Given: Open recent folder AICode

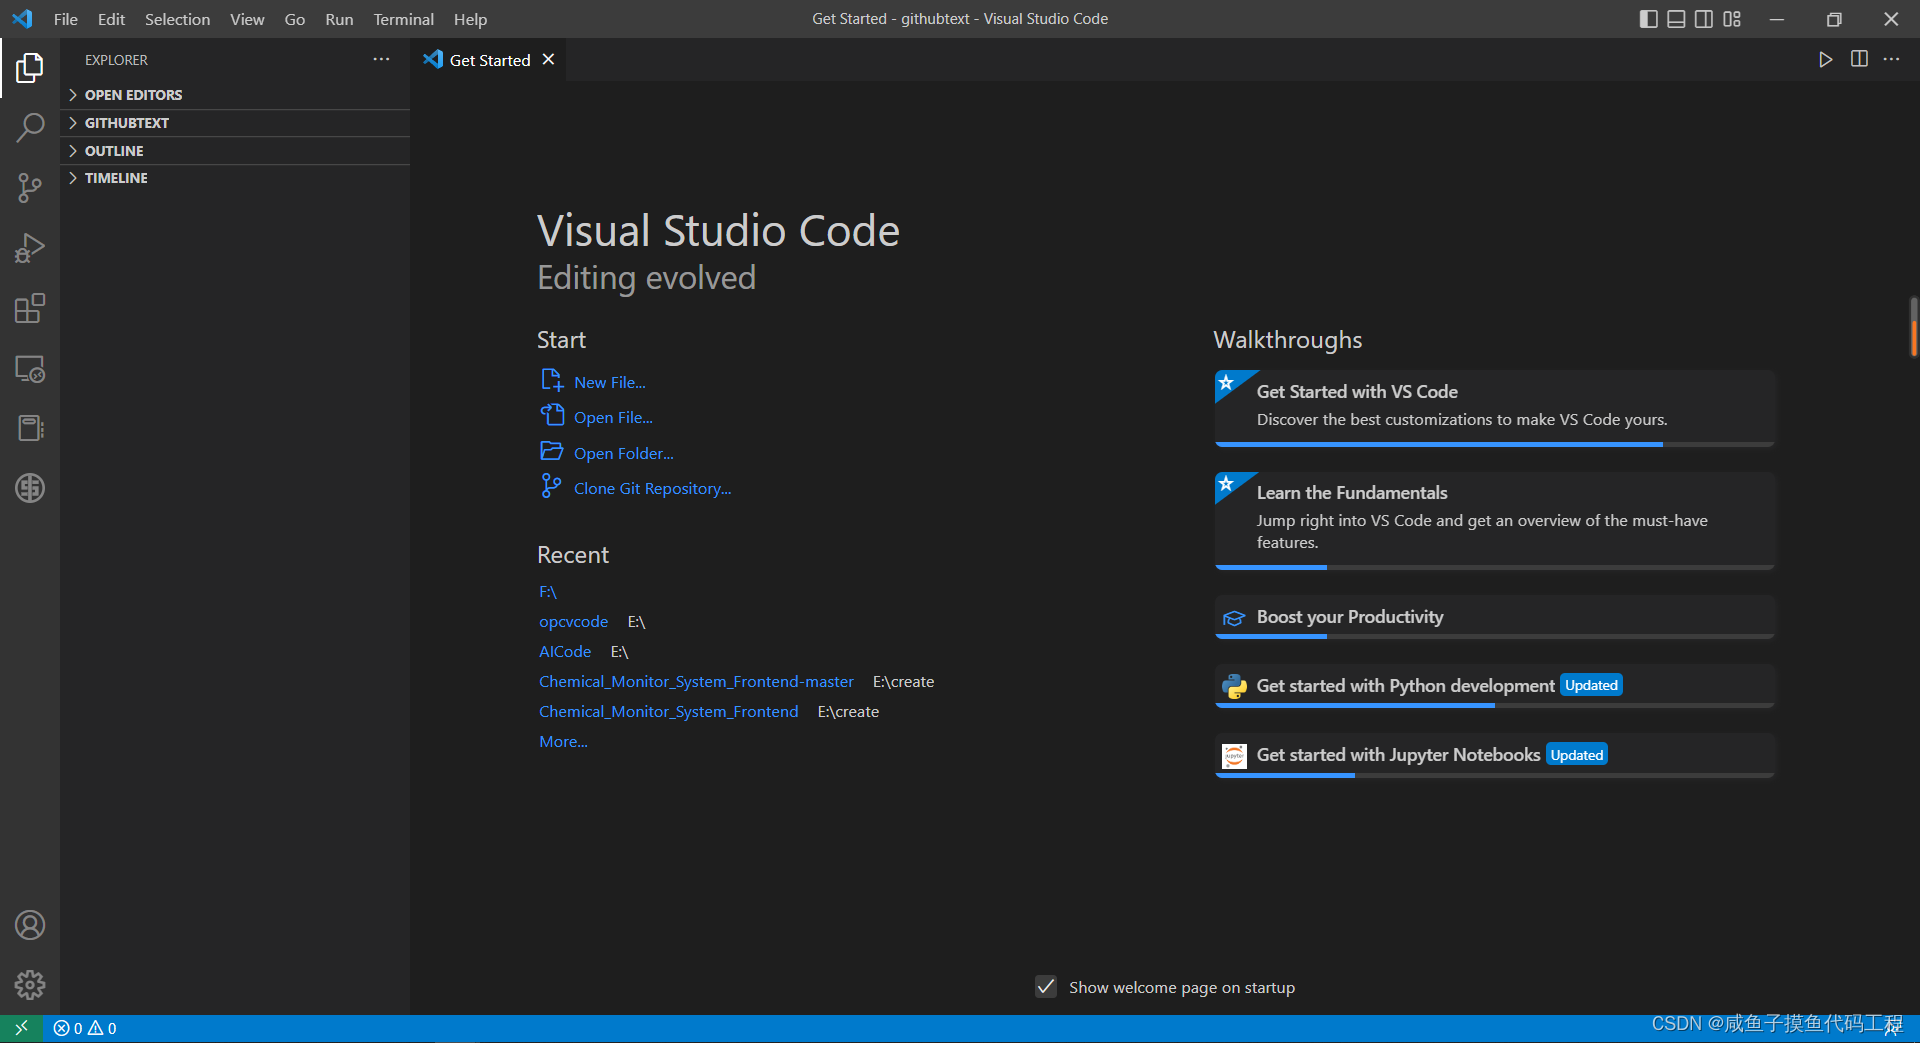Looking at the screenshot, I should click(x=565, y=652).
